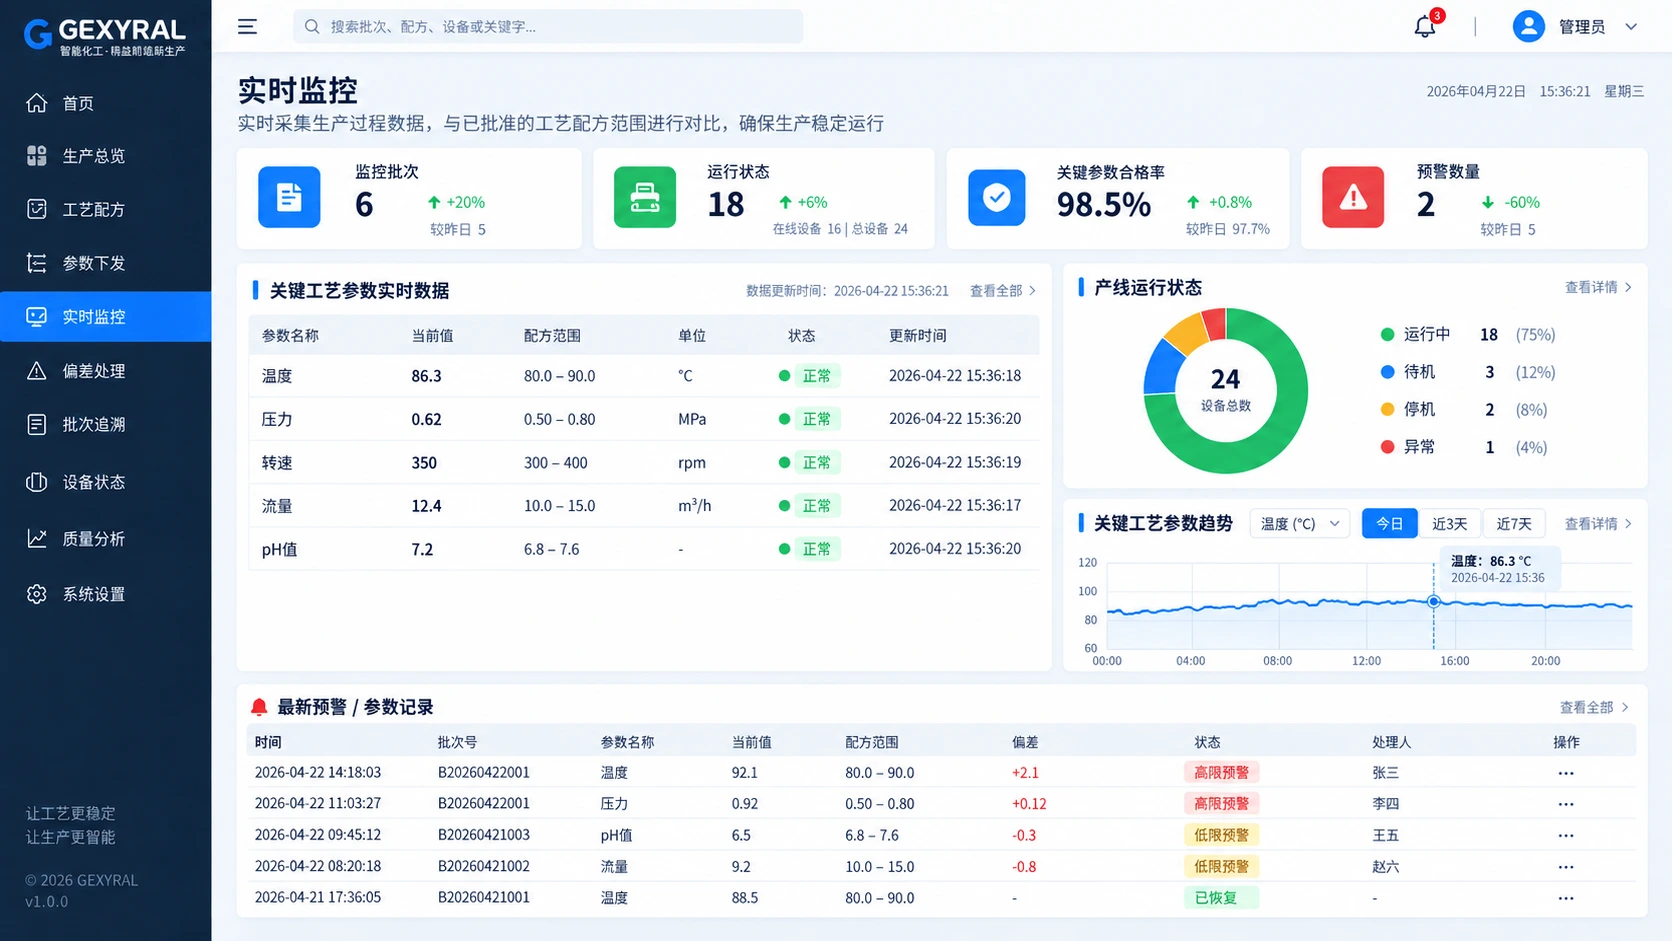The width and height of the screenshot is (1672, 941).
Task: Select the 今日 trend range tab
Action: pos(1390,524)
